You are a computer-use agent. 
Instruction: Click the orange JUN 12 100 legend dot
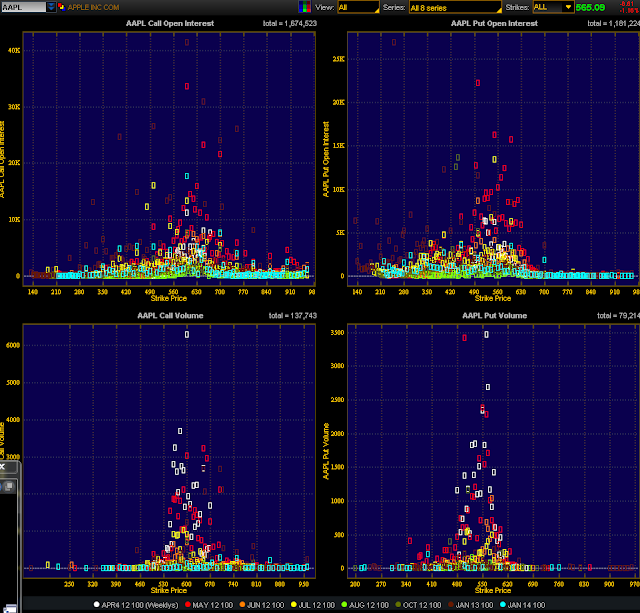click(242, 604)
